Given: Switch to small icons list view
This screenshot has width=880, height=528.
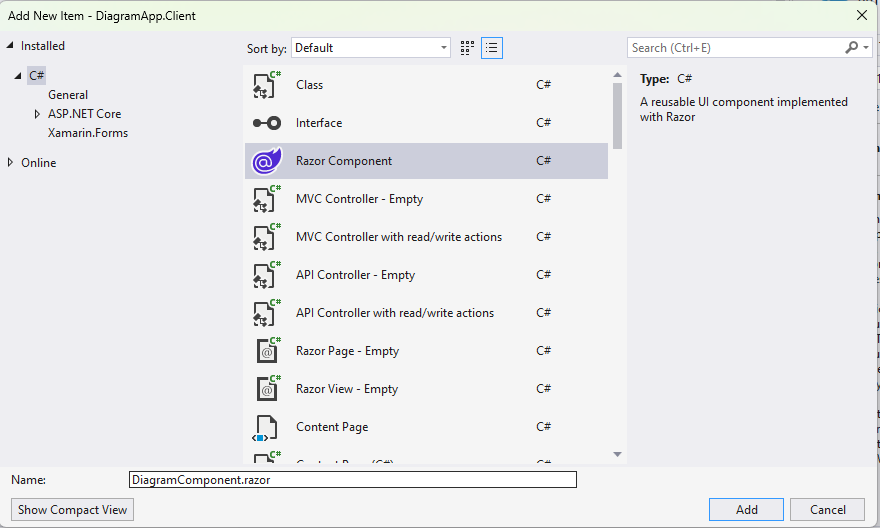Looking at the screenshot, I should coord(492,48).
